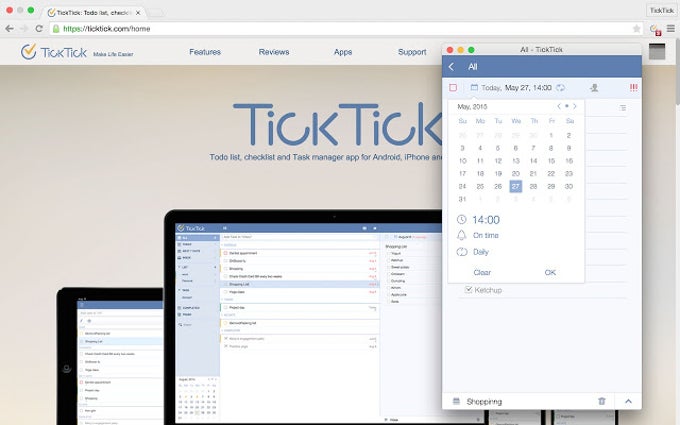Click the All title in popup header
Image resolution: width=680 pixels, height=425 pixels.
coord(473,67)
